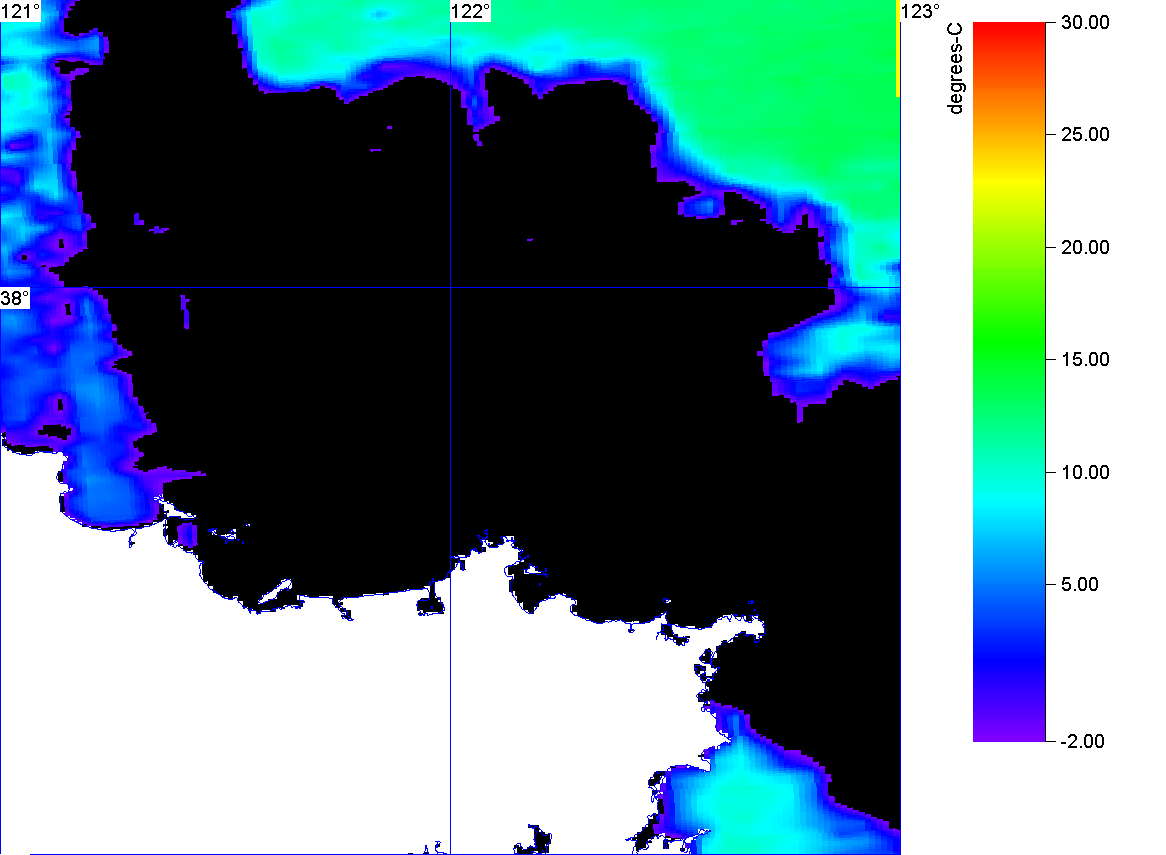
Task: Click the 122° longitude label
Action: [x=471, y=11]
